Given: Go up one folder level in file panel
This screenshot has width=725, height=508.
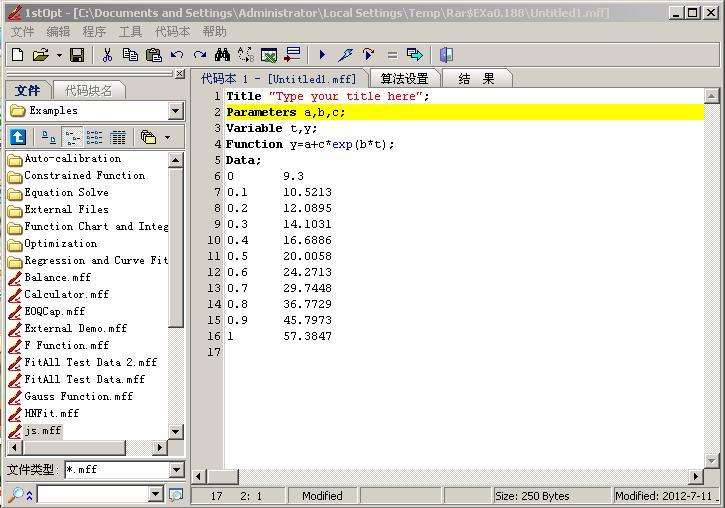Looking at the screenshot, I should pos(18,137).
